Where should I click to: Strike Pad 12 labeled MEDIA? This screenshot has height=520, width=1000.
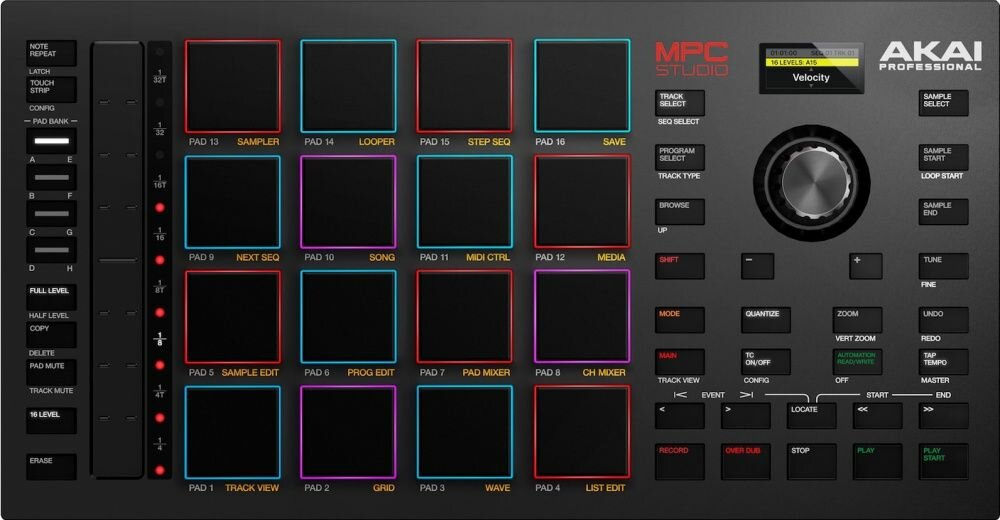(582, 202)
